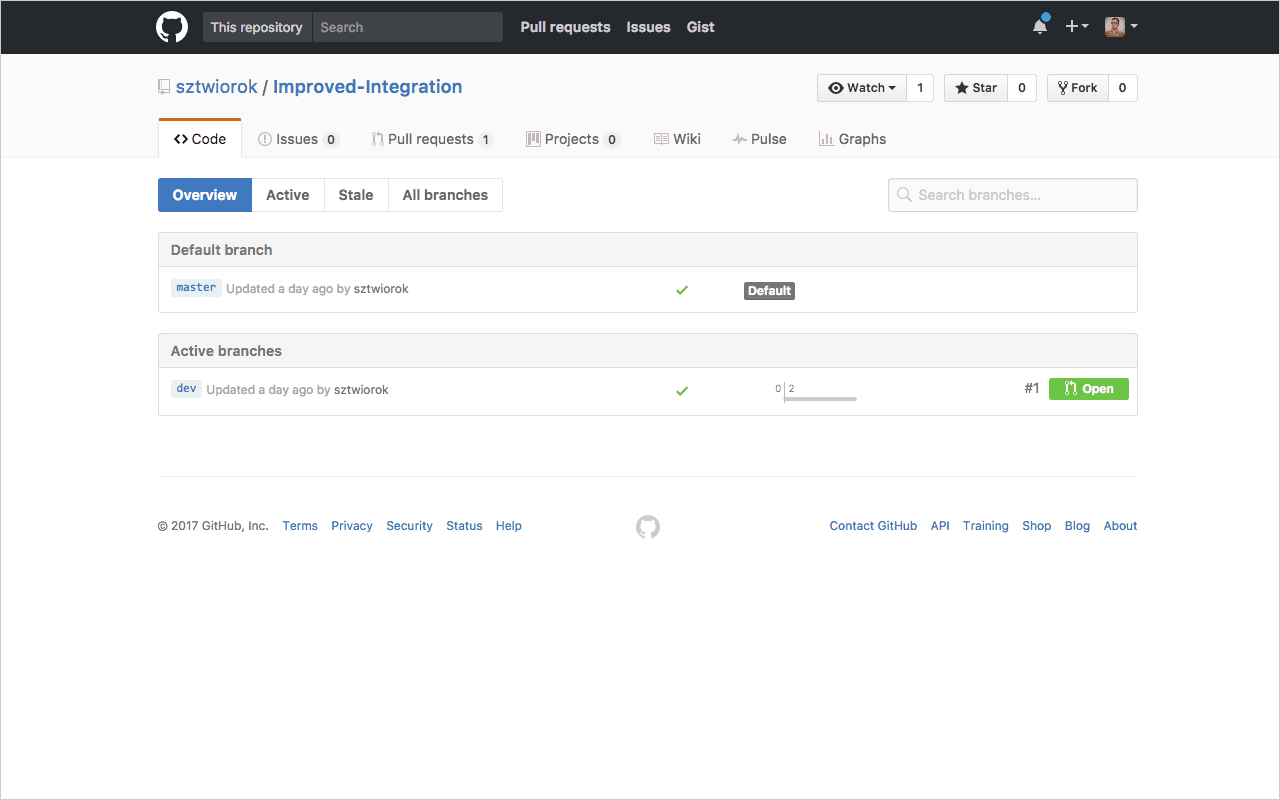The width and height of the screenshot is (1280, 800).
Task: Open the Blog footer link
Action: [x=1077, y=526]
